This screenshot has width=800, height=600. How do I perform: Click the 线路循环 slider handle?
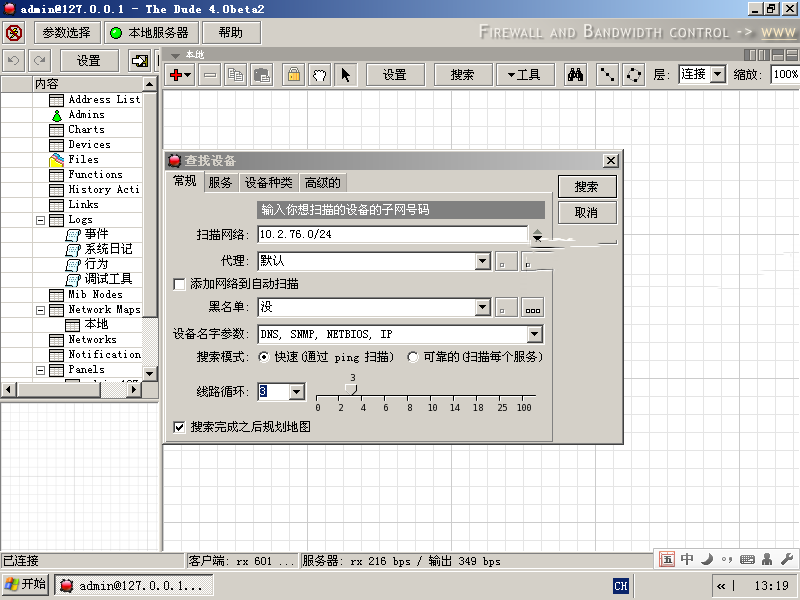click(x=351, y=387)
